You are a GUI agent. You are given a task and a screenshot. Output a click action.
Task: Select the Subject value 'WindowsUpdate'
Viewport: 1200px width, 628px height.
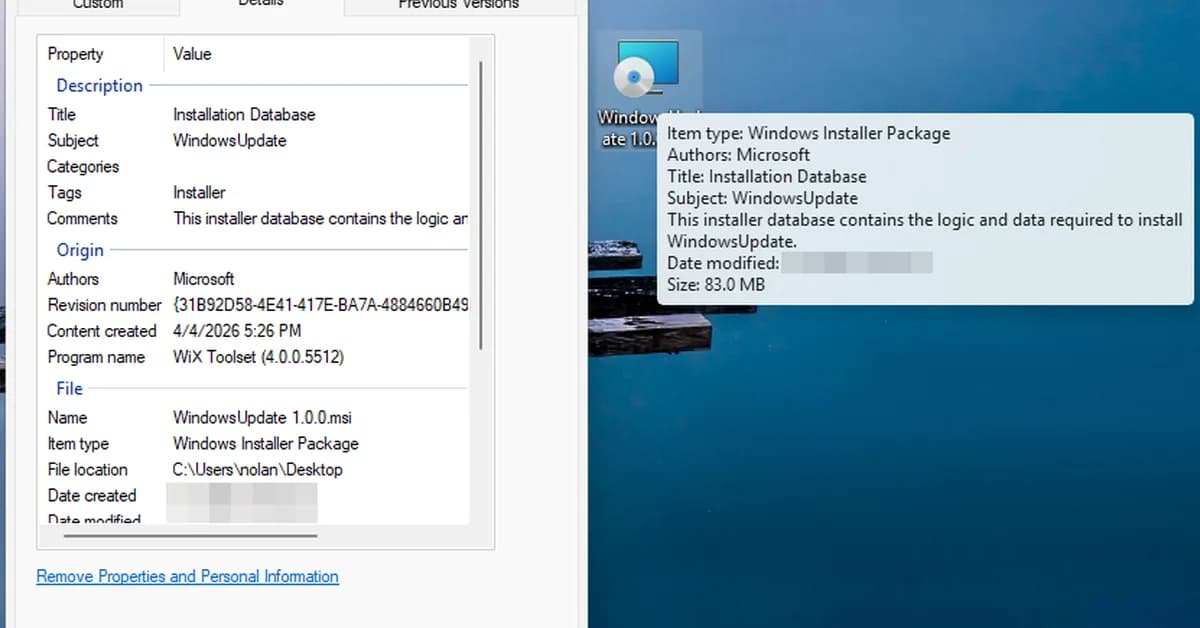pyautogui.click(x=230, y=140)
